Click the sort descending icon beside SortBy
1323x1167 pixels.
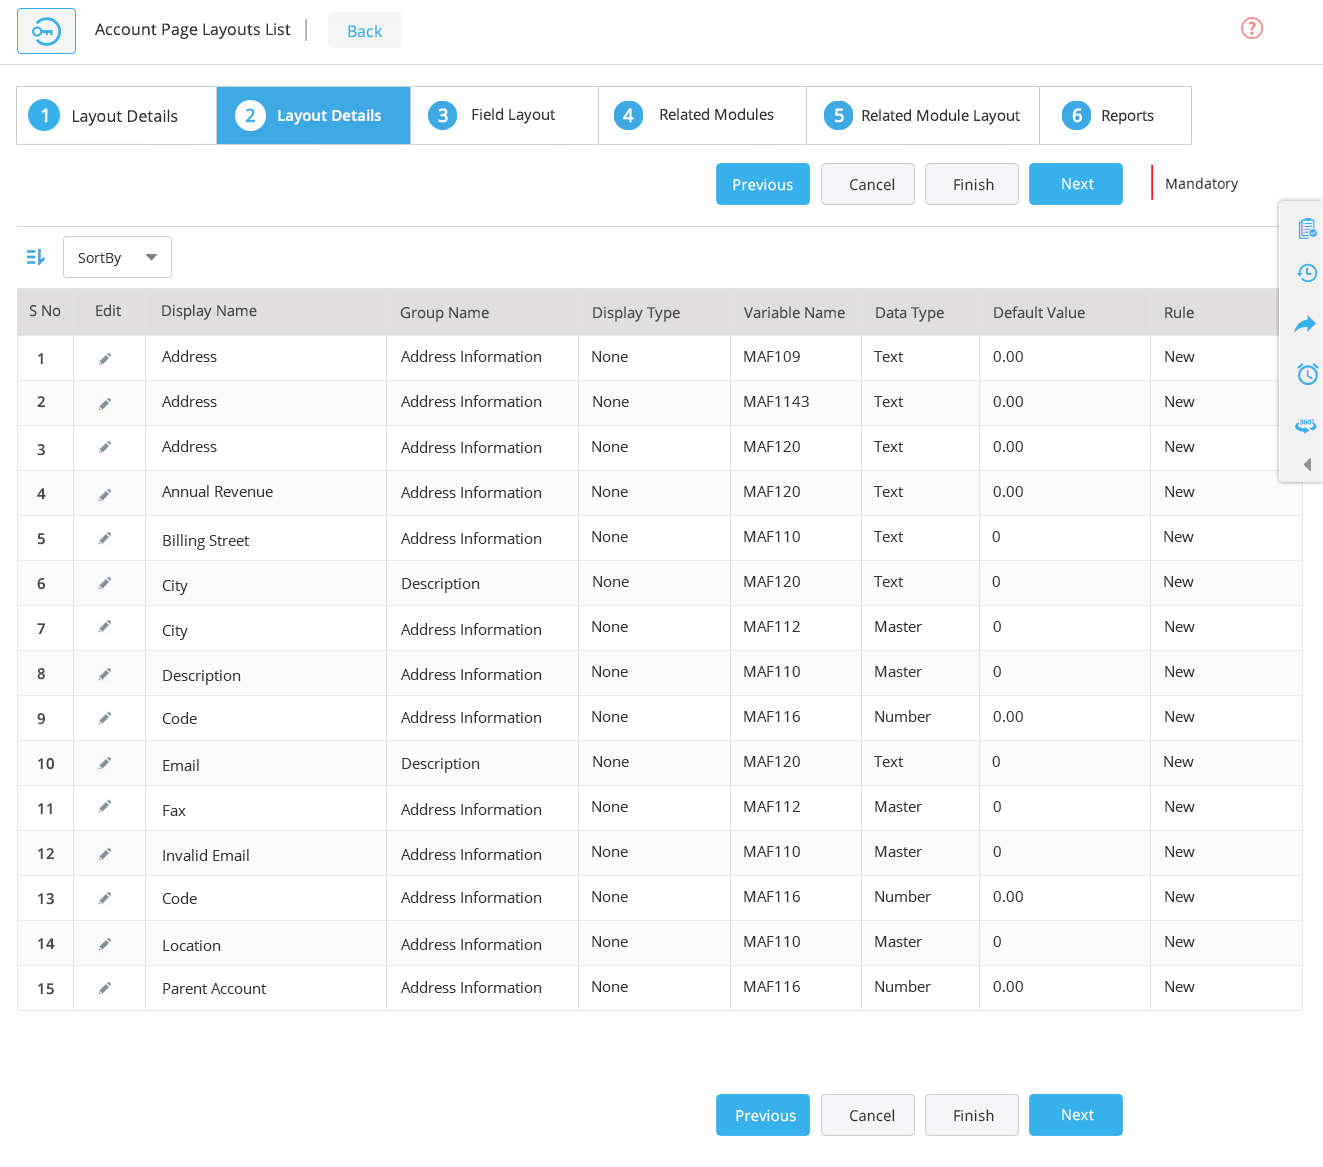point(35,257)
